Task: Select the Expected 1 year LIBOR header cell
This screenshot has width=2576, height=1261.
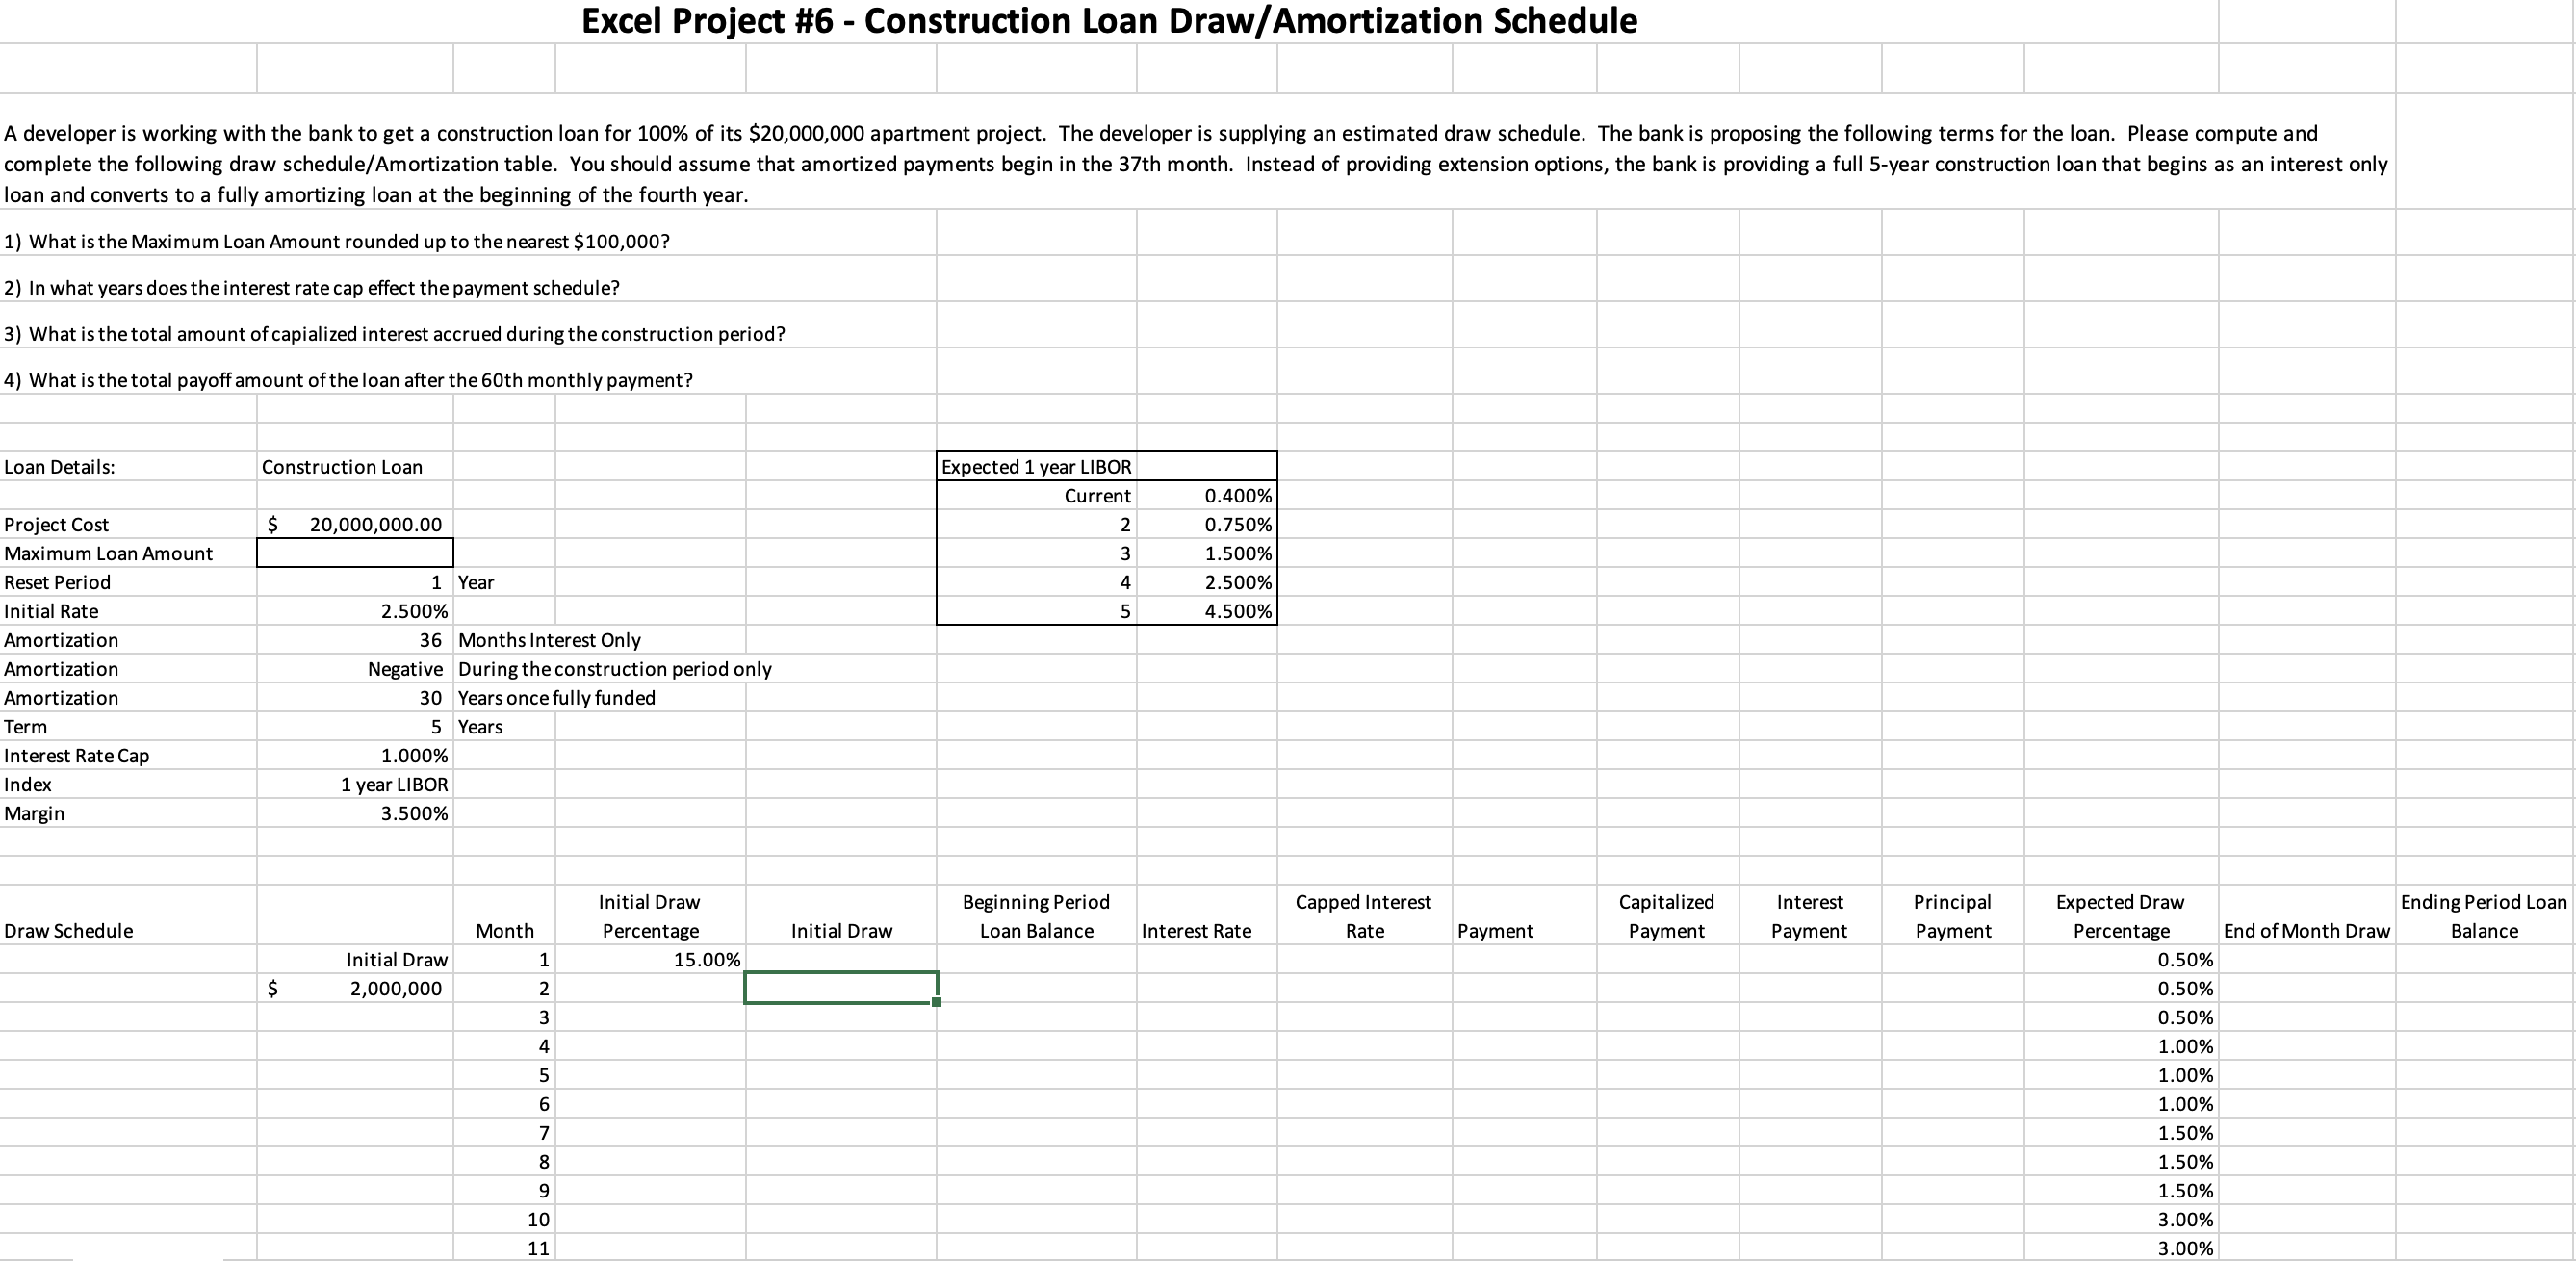Action: pos(1035,466)
